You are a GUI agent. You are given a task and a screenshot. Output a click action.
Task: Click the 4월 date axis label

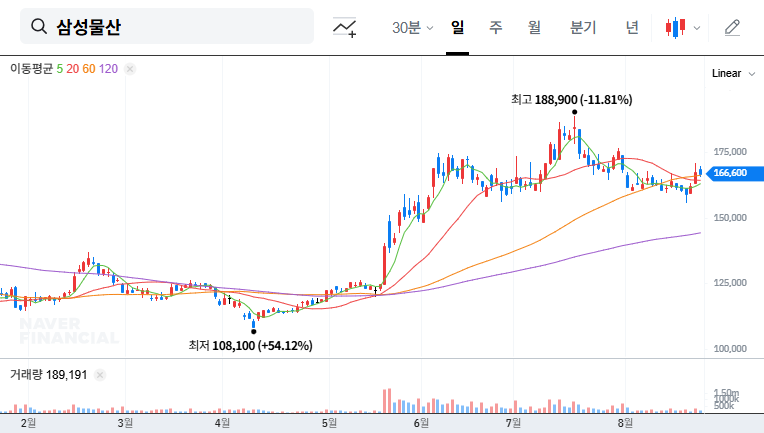coord(222,423)
